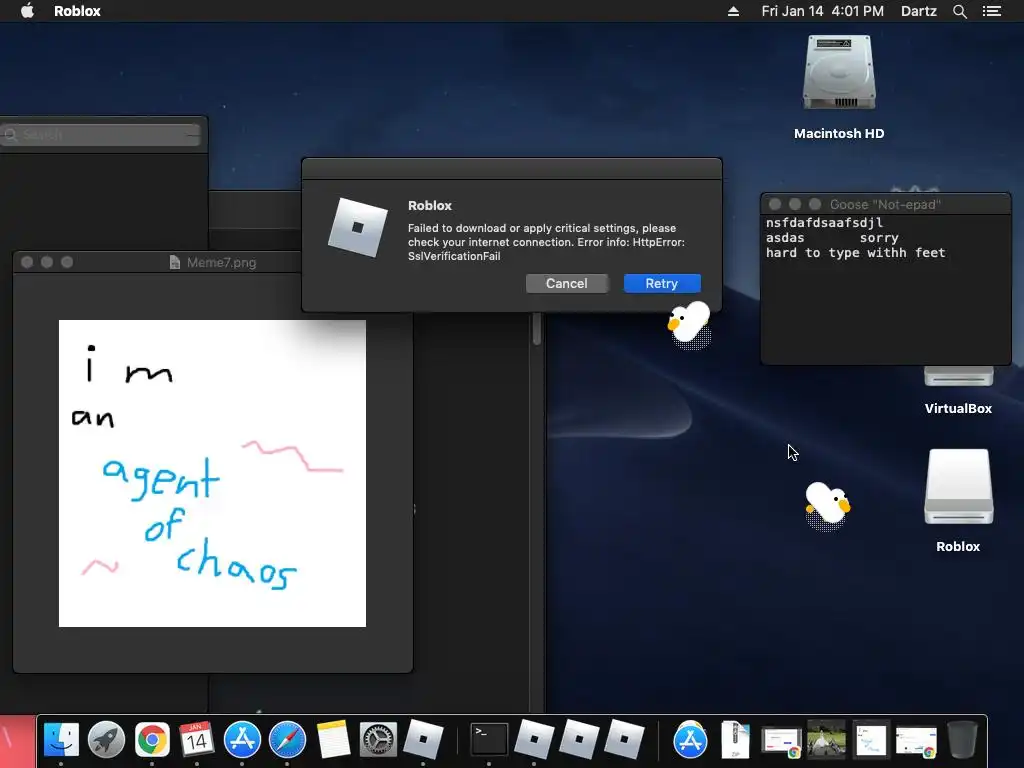Open Notes from the Dock
1024x768 pixels.
pos(333,739)
